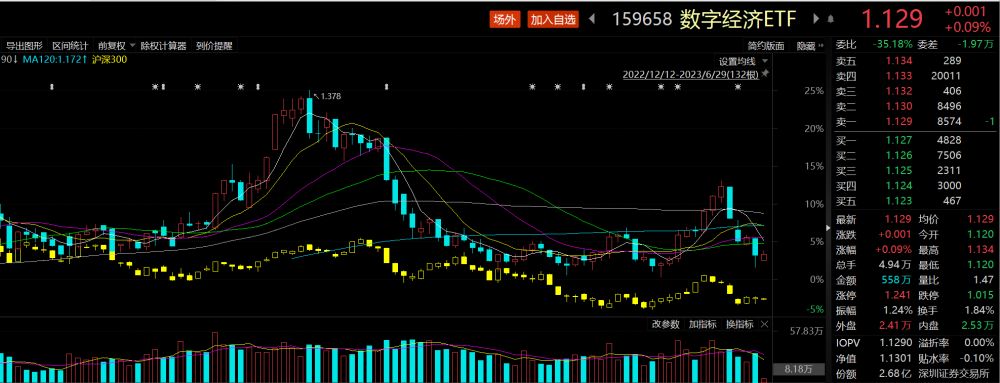1000x383 pixels.
Task: Go to previous stock with left arrow
Action: 591,20
